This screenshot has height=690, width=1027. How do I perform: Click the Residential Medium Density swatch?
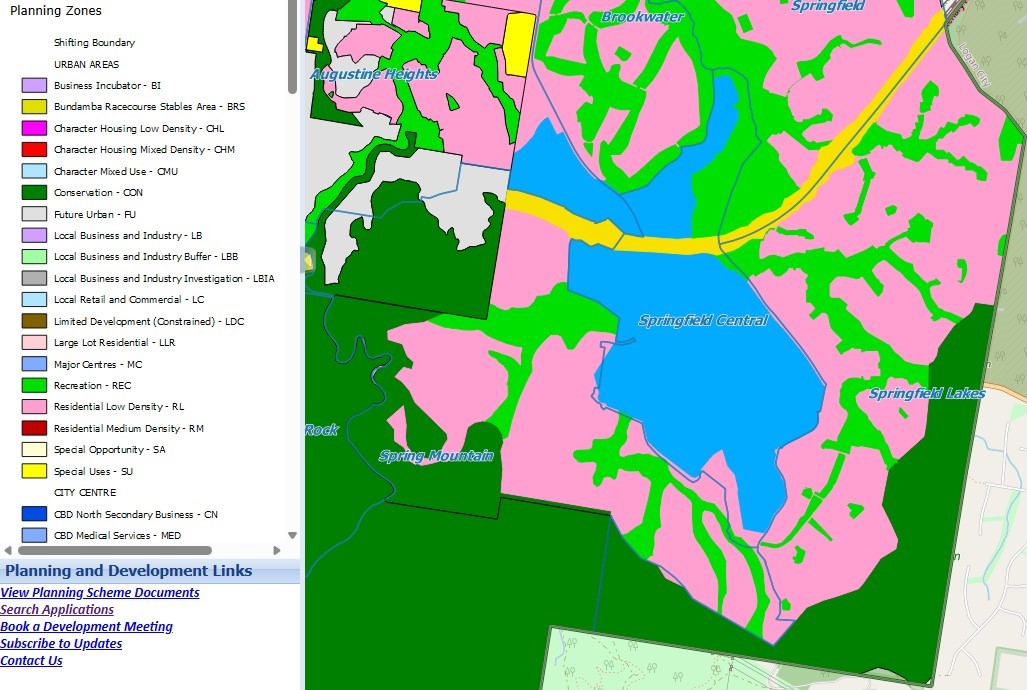coord(34,429)
